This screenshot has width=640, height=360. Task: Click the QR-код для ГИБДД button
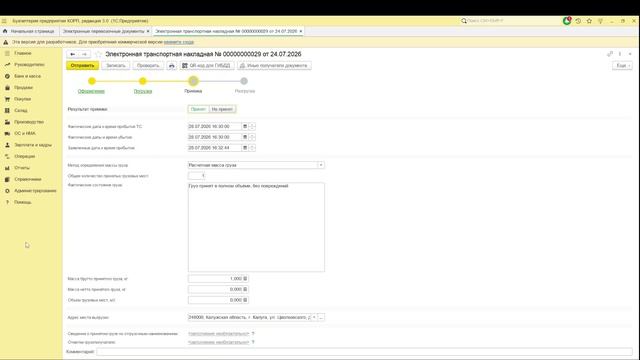coord(207,65)
